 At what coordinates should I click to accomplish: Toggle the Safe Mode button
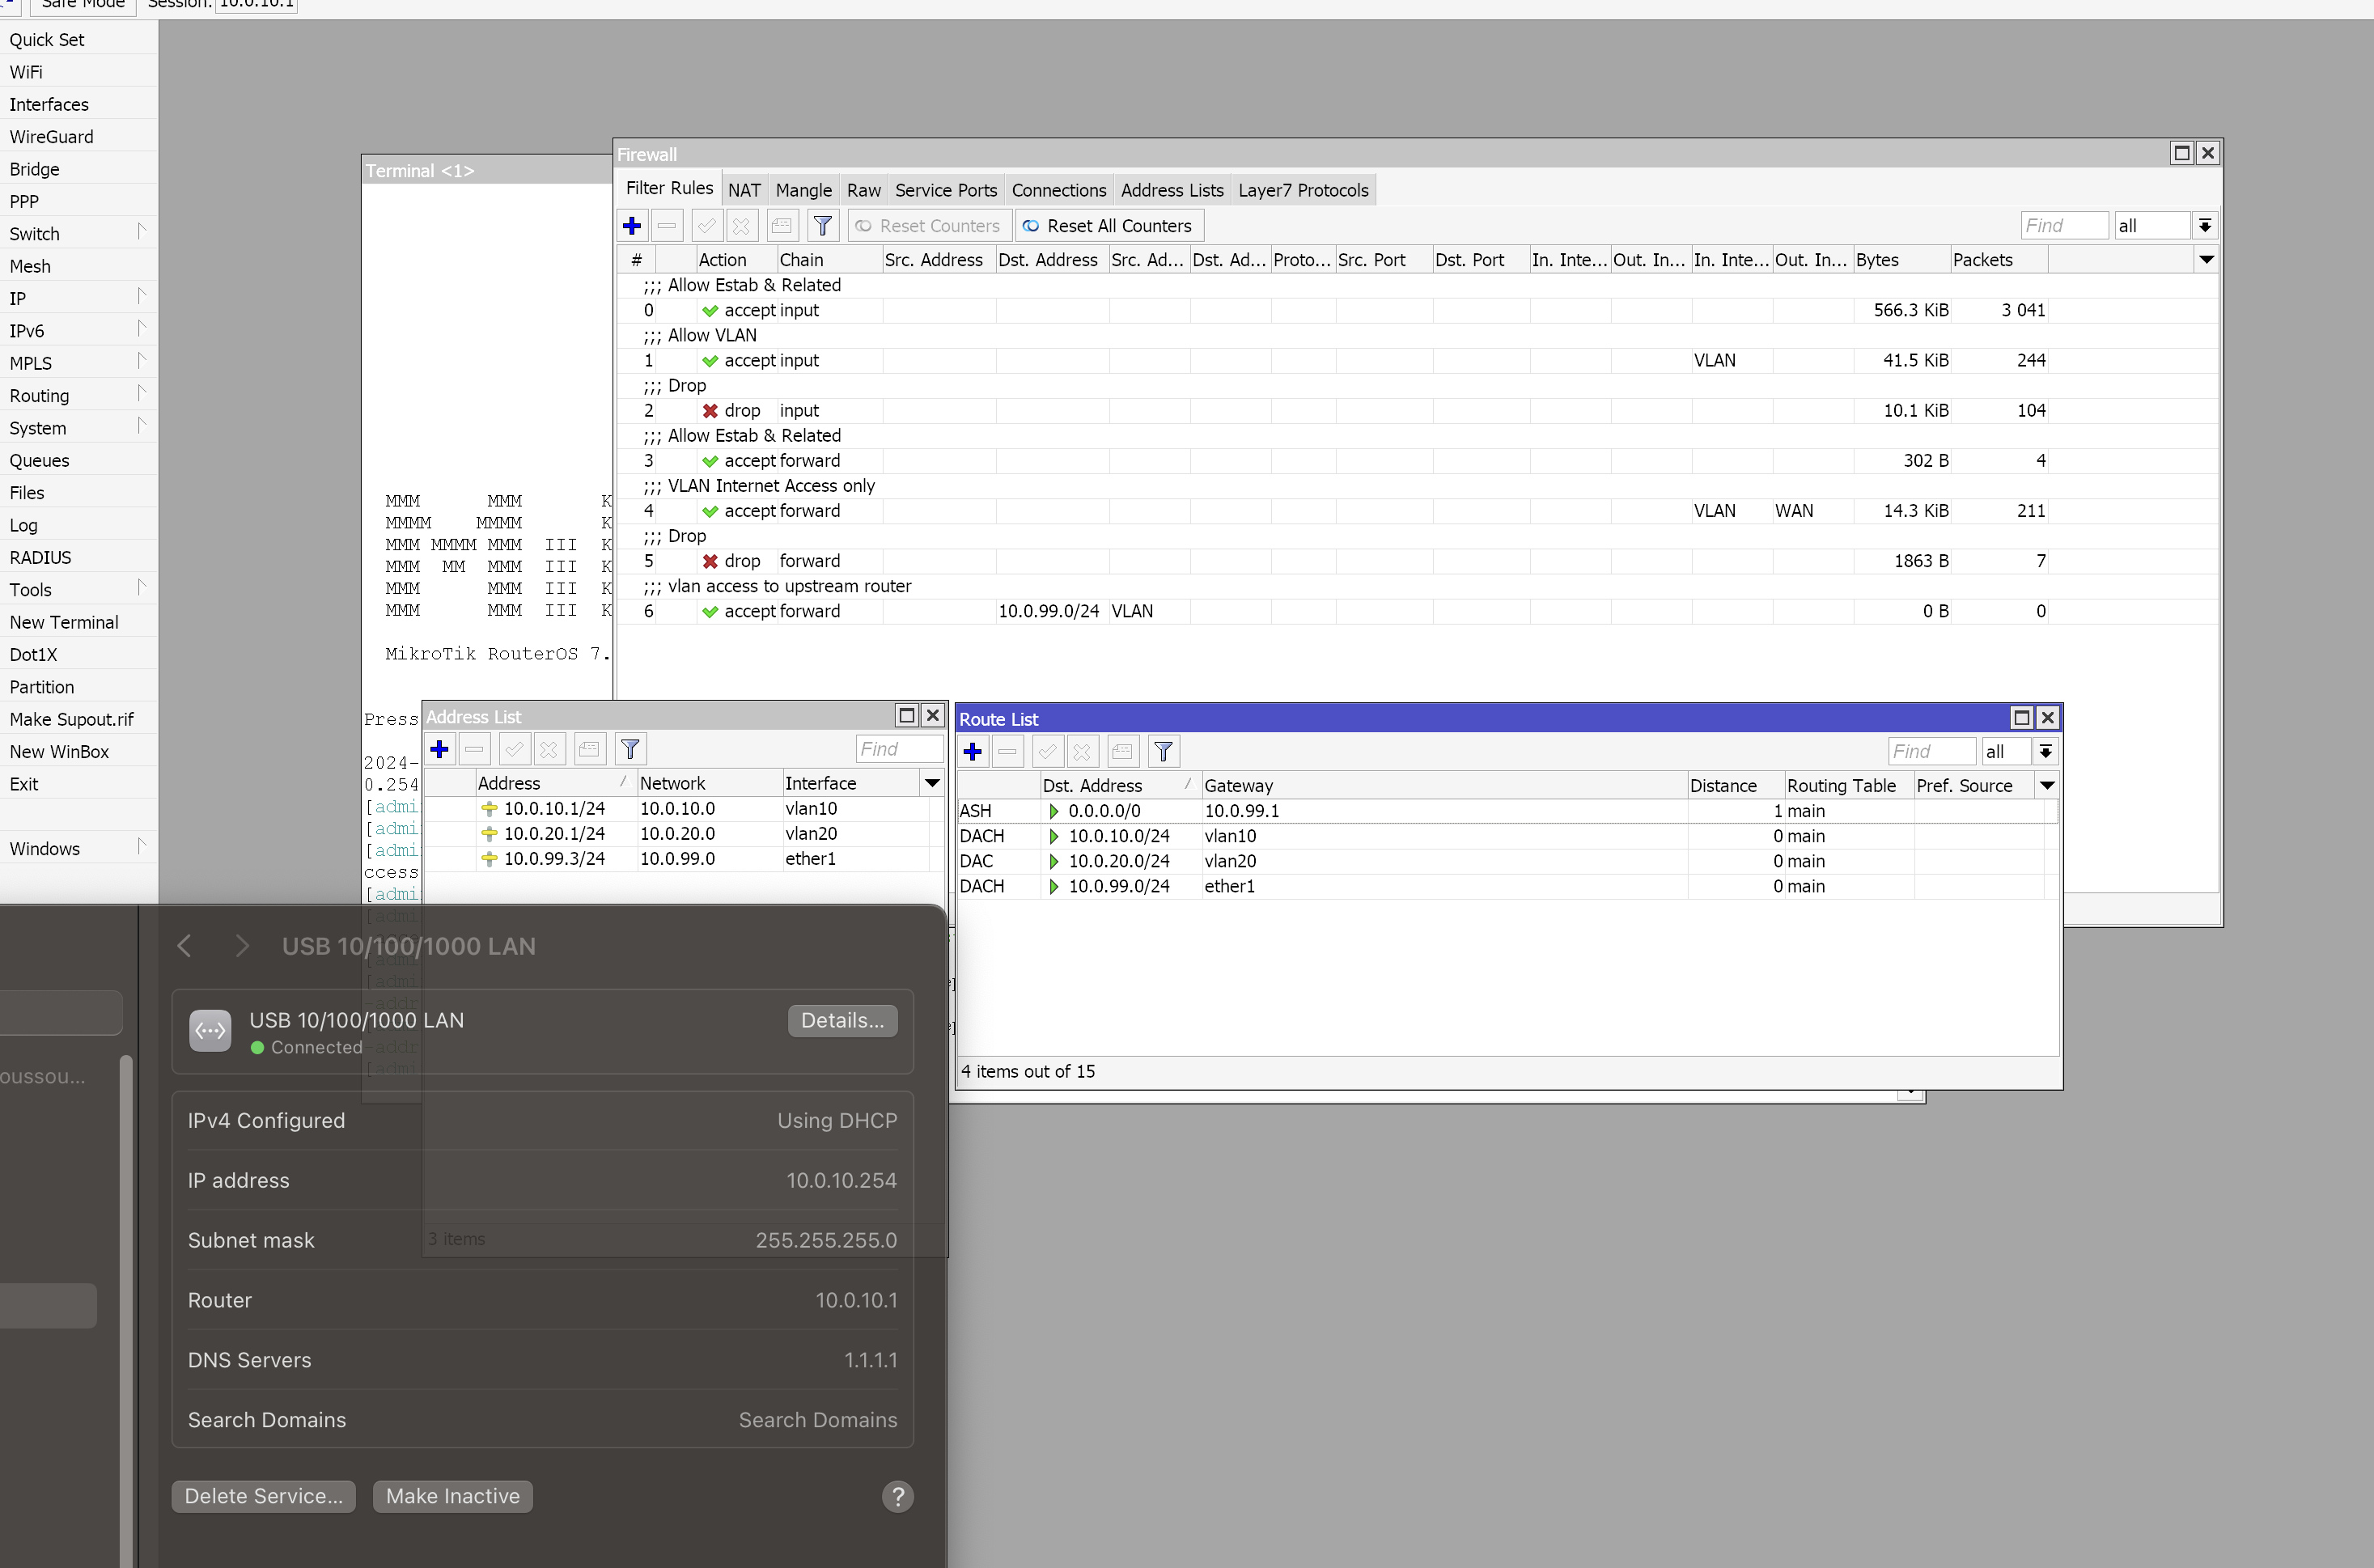[83, 5]
